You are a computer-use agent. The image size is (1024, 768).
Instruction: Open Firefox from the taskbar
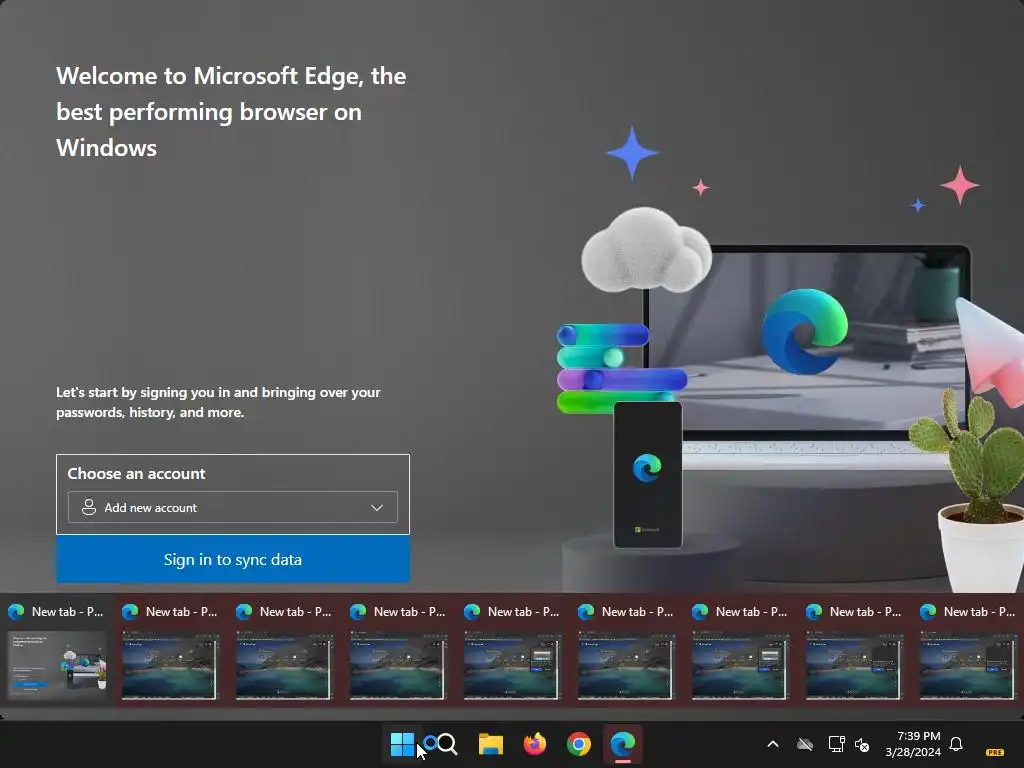pos(534,744)
